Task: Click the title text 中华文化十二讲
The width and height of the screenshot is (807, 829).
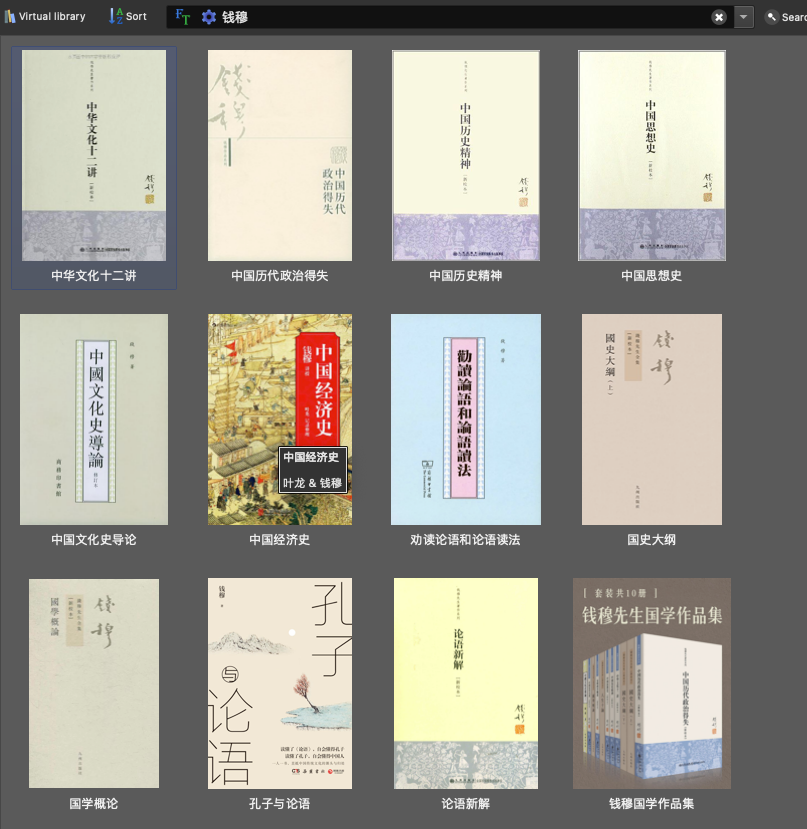Action: tap(94, 275)
